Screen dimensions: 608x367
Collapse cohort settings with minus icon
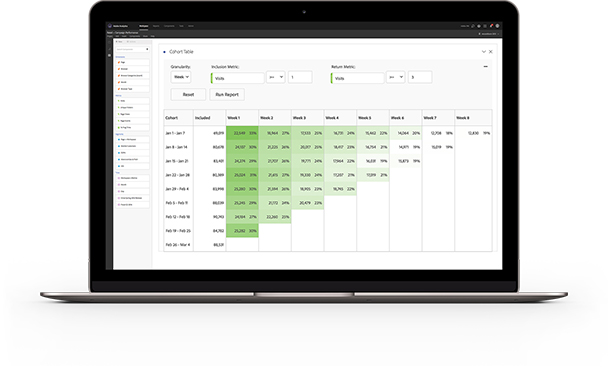coord(485,67)
